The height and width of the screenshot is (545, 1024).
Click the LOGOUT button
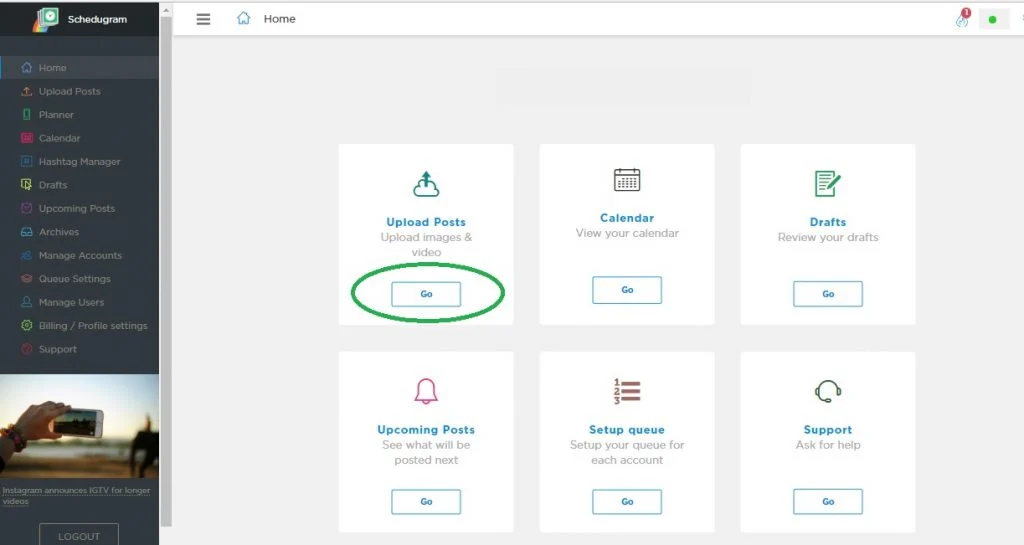(x=79, y=535)
